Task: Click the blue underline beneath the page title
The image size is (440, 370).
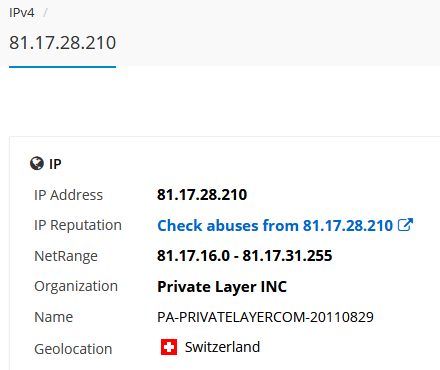Action: (62, 67)
